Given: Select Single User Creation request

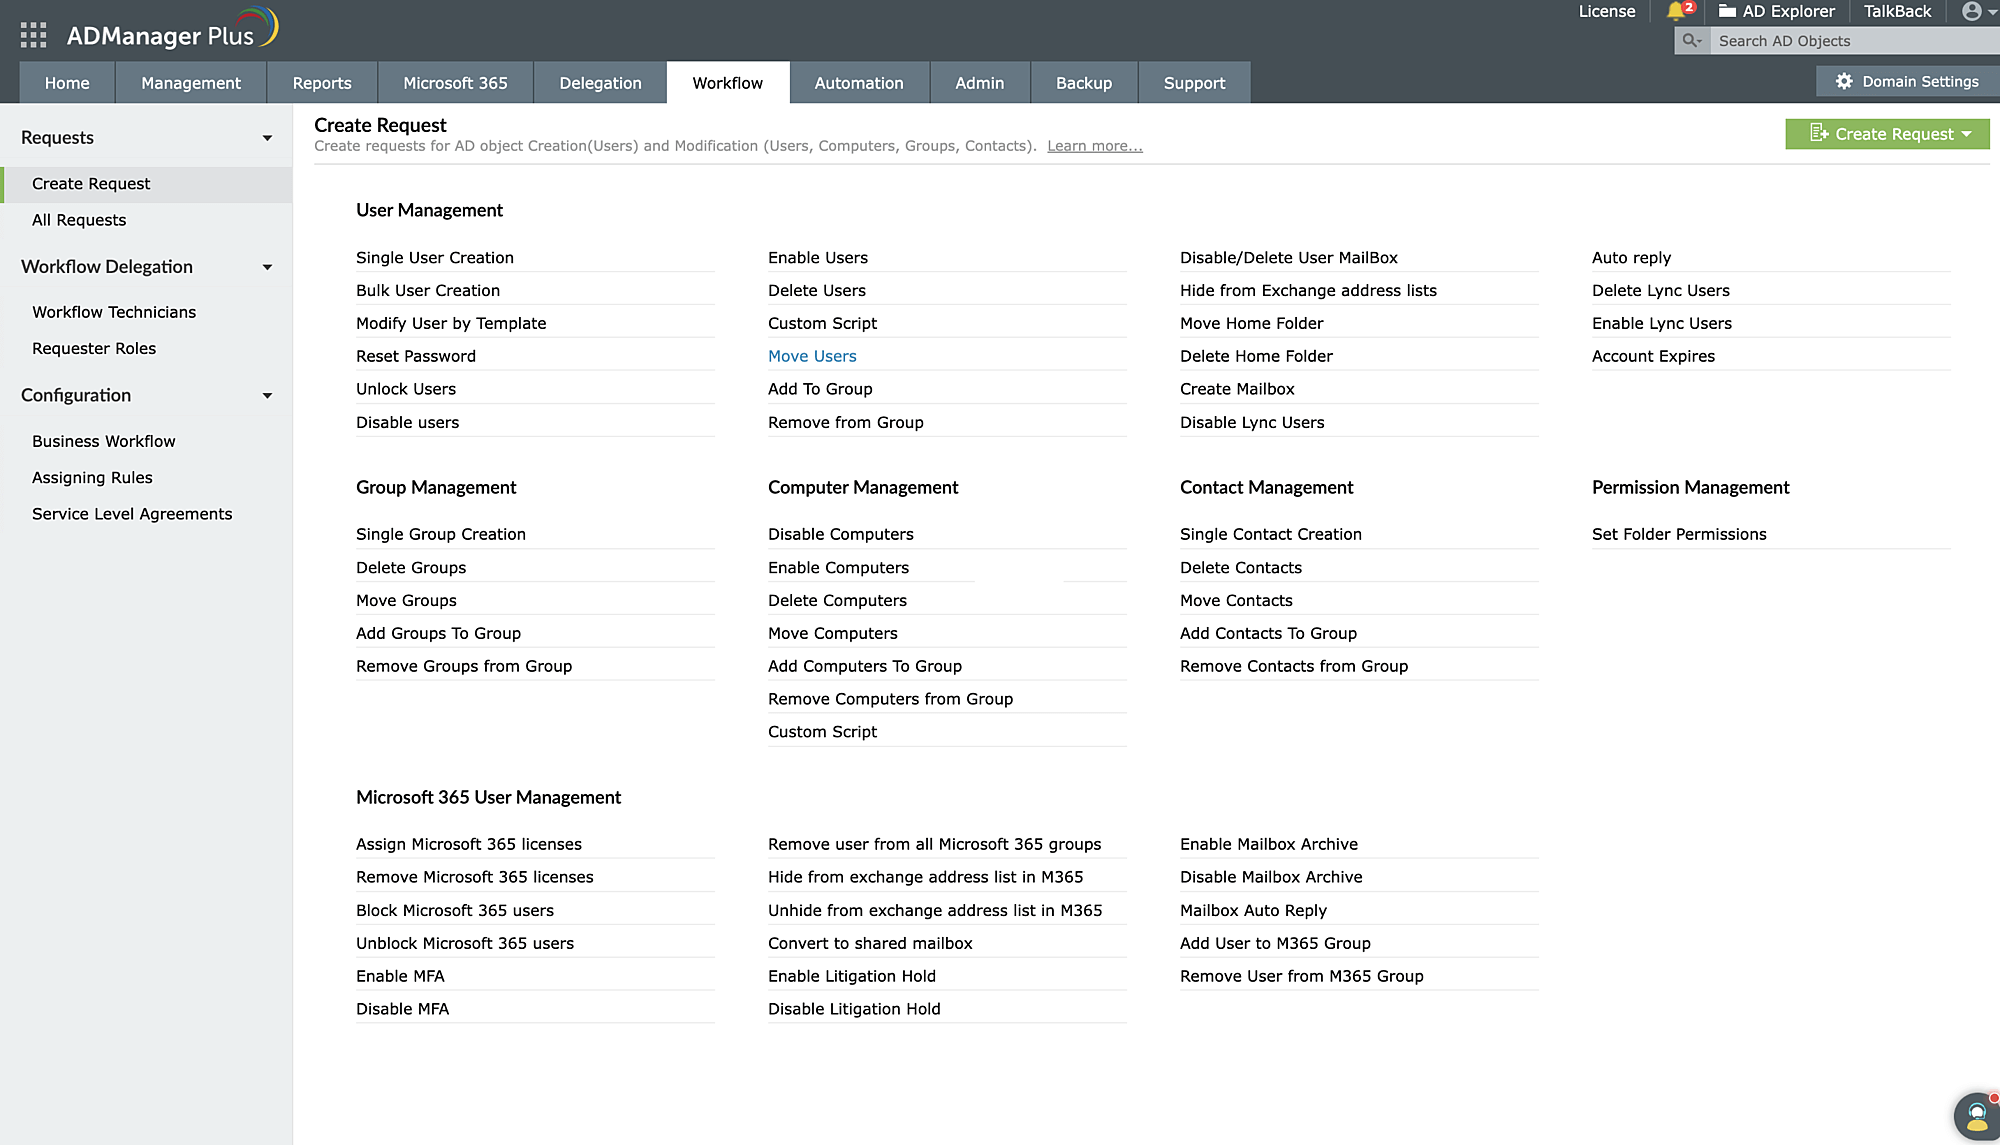Looking at the screenshot, I should point(434,257).
